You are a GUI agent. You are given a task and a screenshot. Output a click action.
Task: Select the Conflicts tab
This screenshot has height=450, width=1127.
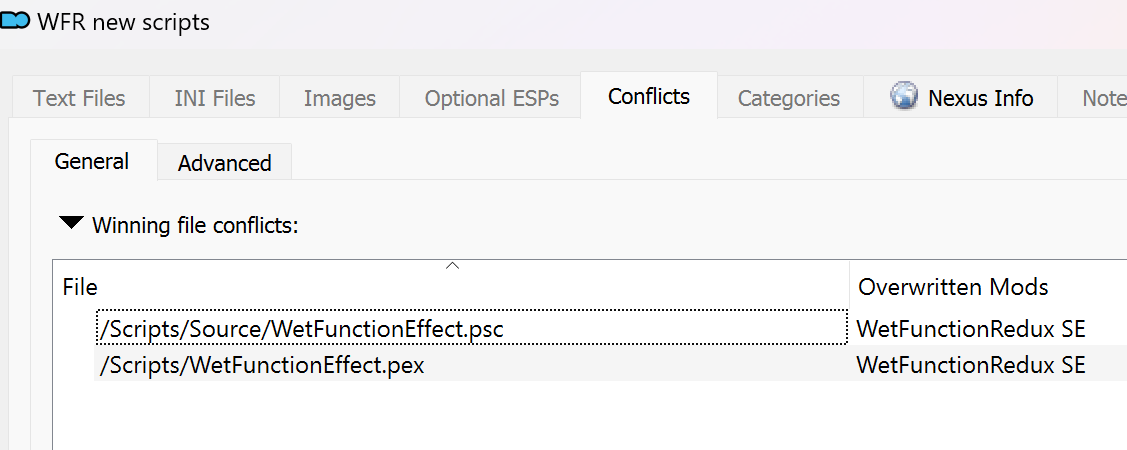coord(649,96)
